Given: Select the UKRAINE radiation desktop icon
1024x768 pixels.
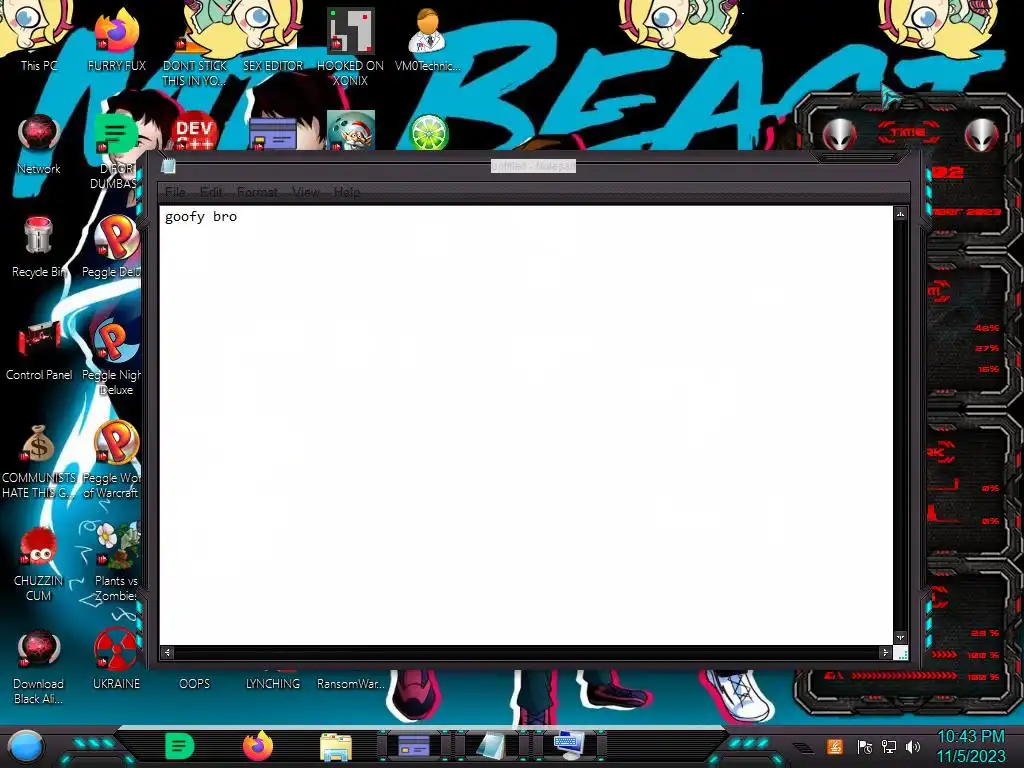Looking at the screenshot, I should tap(116, 660).
